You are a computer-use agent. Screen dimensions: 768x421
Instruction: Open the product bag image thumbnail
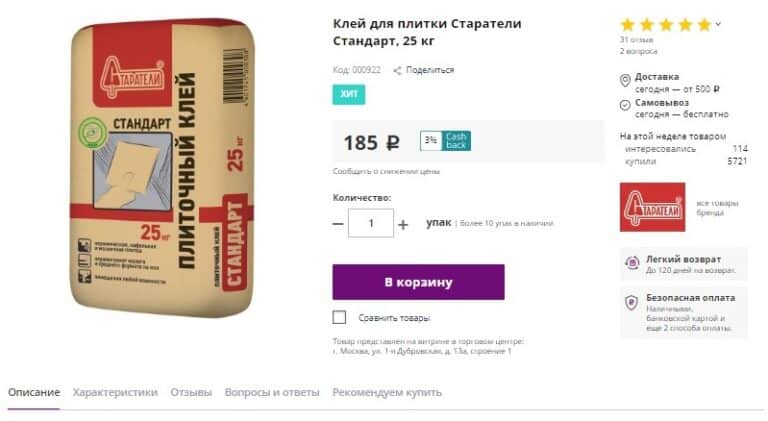(162, 166)
